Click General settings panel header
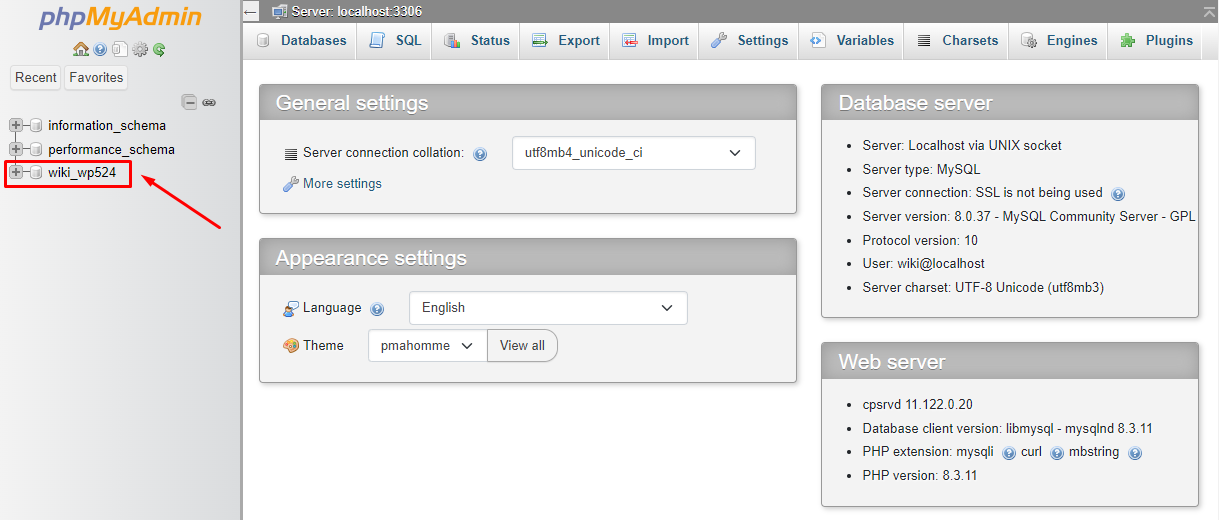Screen dimensions: 1219x520 528,103
